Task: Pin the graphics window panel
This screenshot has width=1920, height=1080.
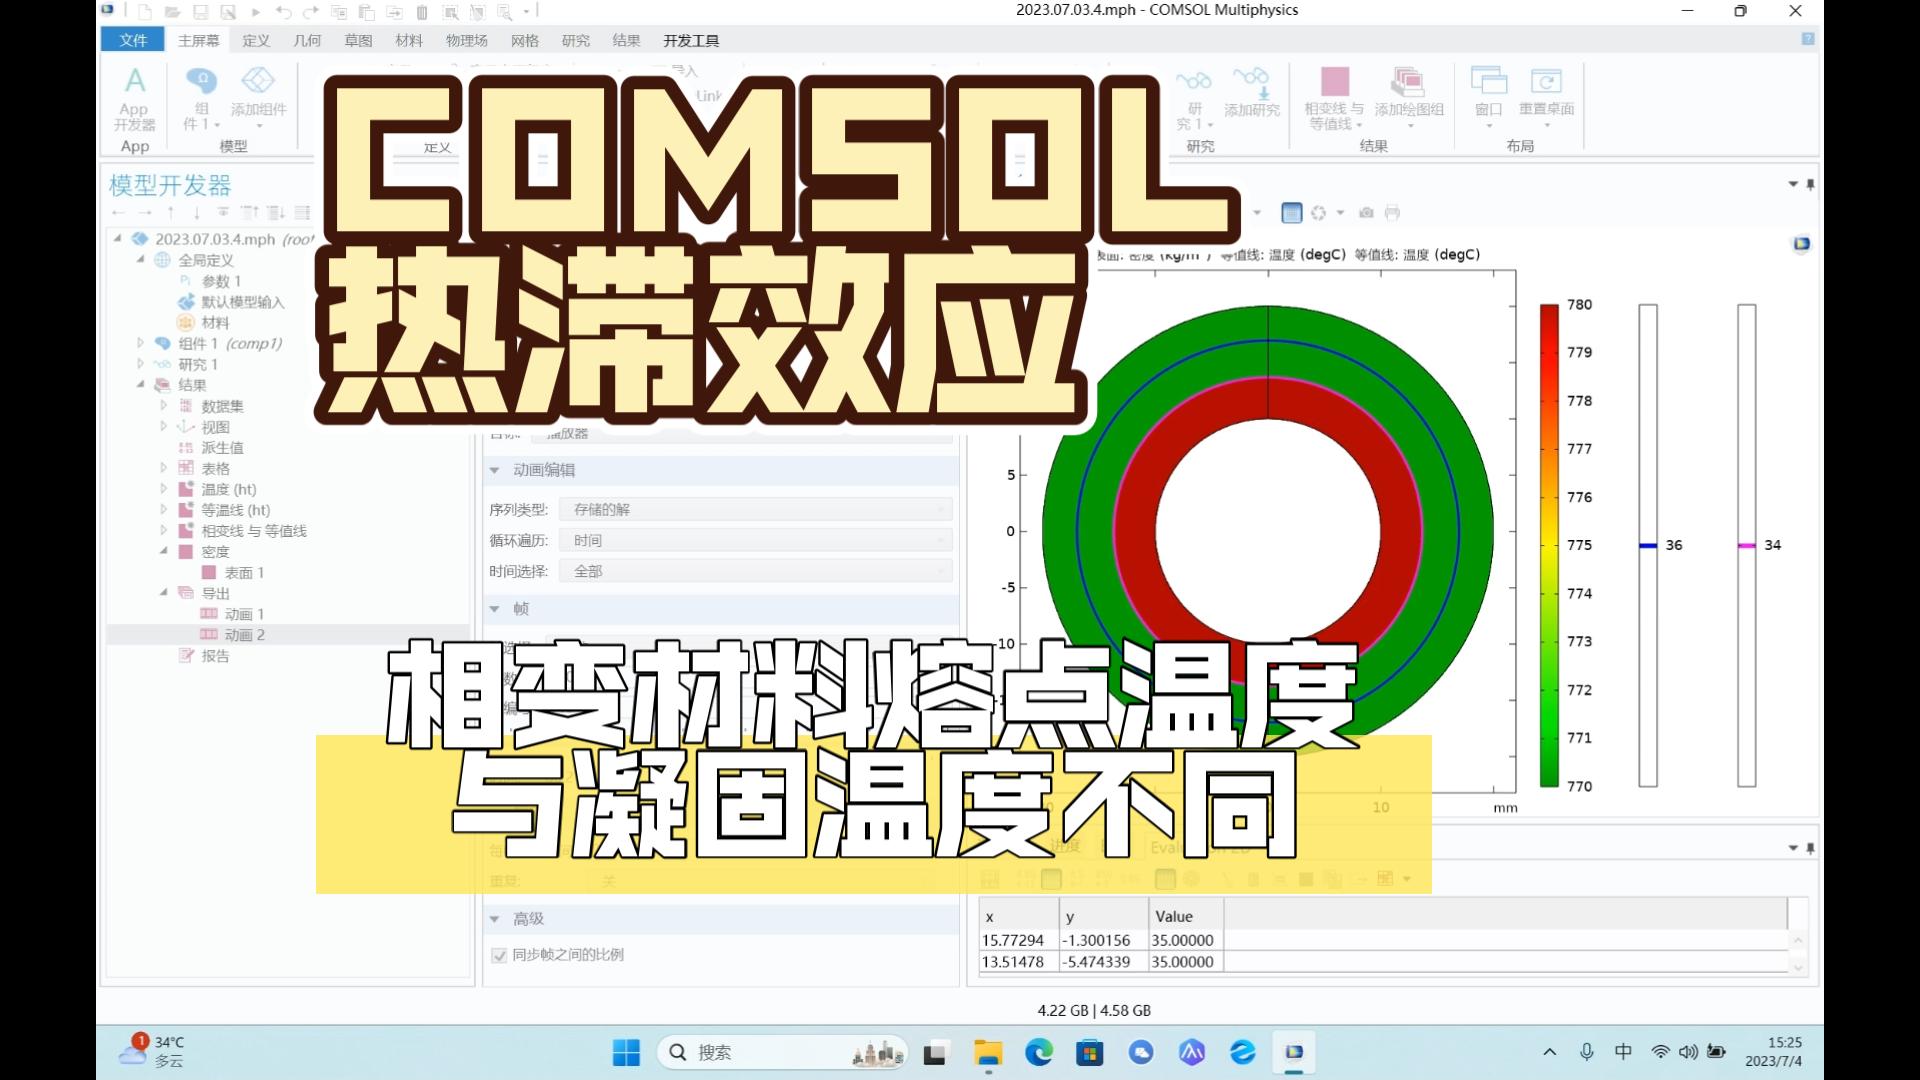Action: coord(1810,185)
